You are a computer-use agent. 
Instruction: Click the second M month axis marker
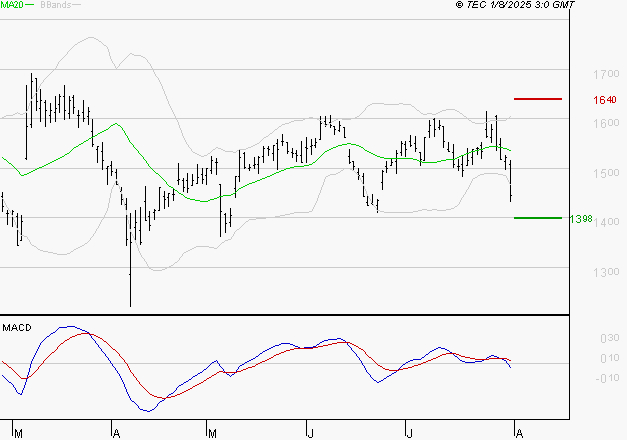pos(212,433)
